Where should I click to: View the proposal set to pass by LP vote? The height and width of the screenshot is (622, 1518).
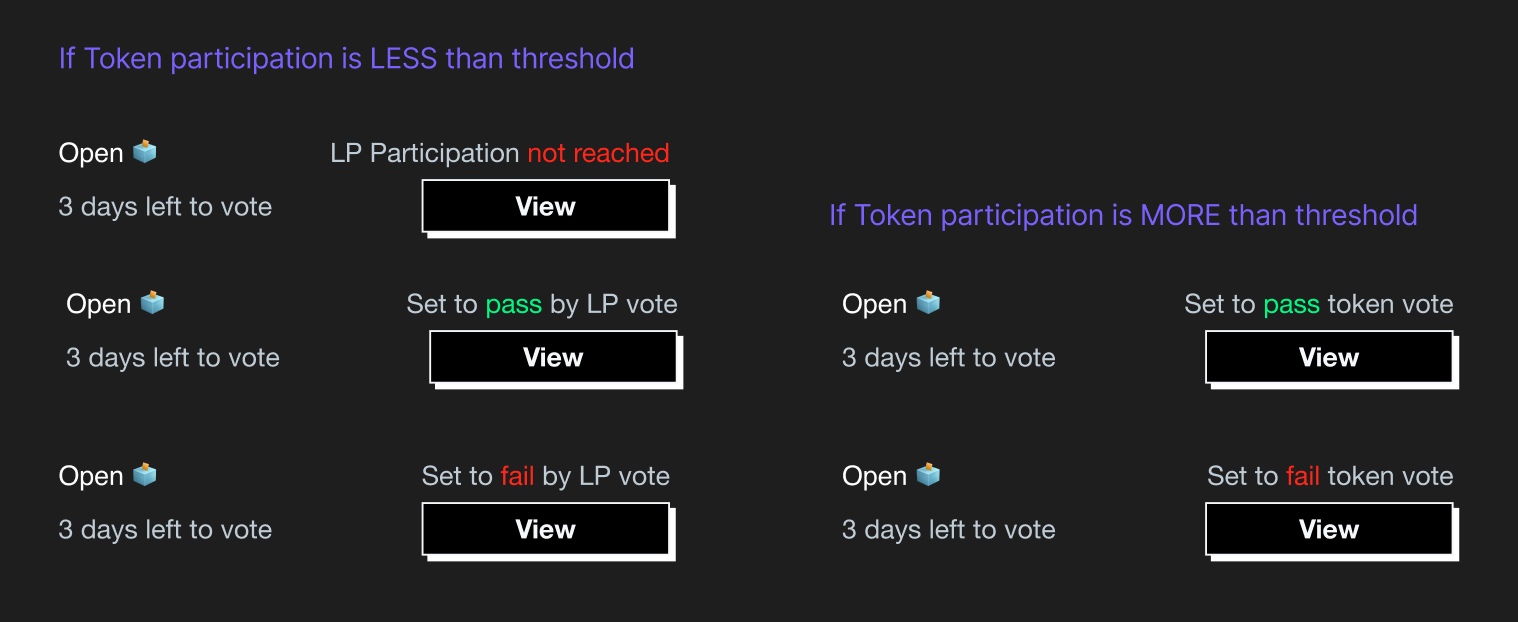coord(553,357)
